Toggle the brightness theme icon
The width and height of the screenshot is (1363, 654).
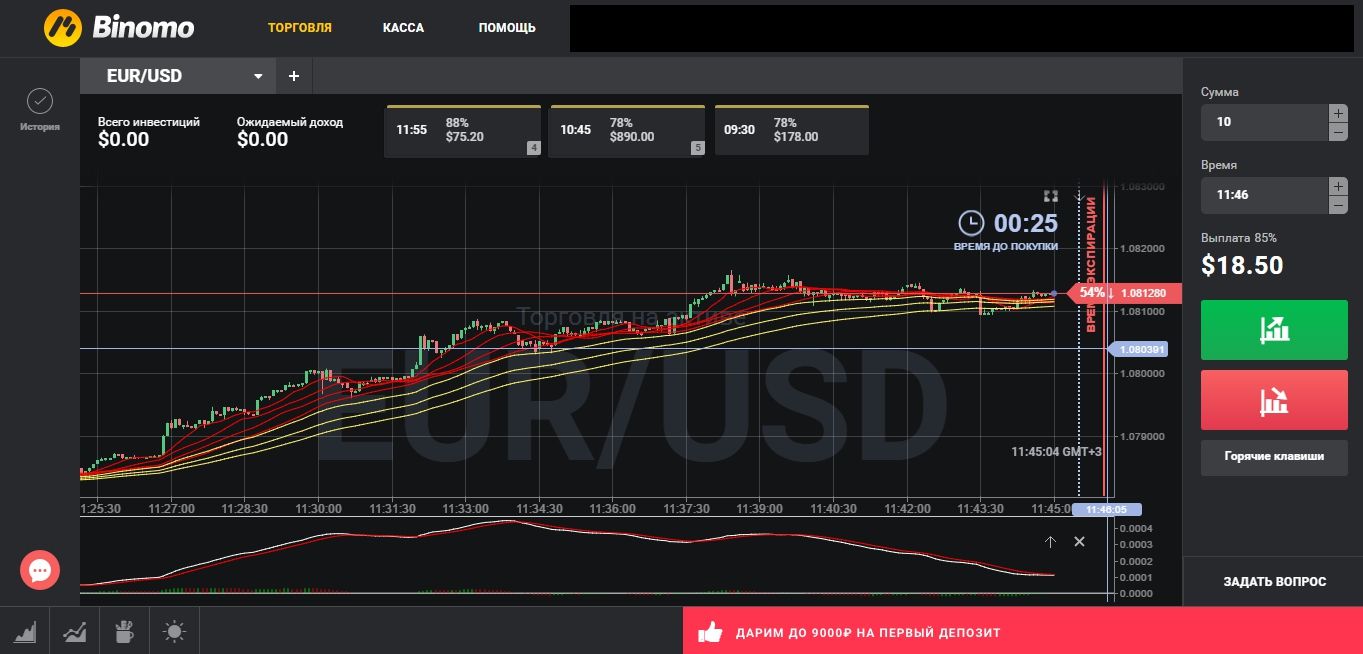pyautogui.click(x=175, y=631)
